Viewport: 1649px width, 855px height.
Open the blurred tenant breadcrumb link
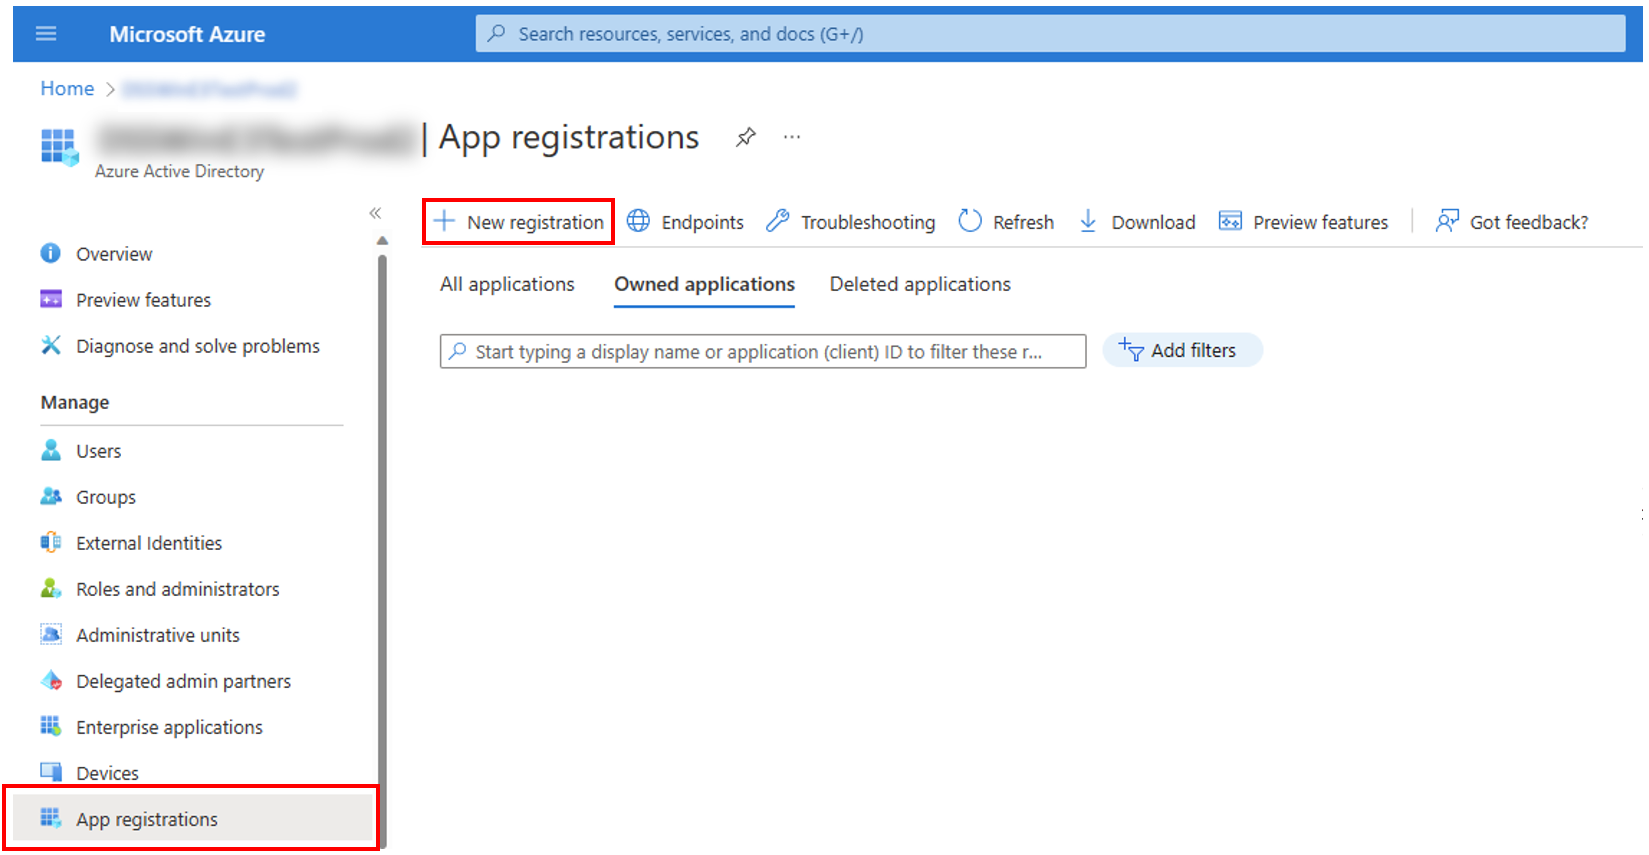(x=209, y=89)
